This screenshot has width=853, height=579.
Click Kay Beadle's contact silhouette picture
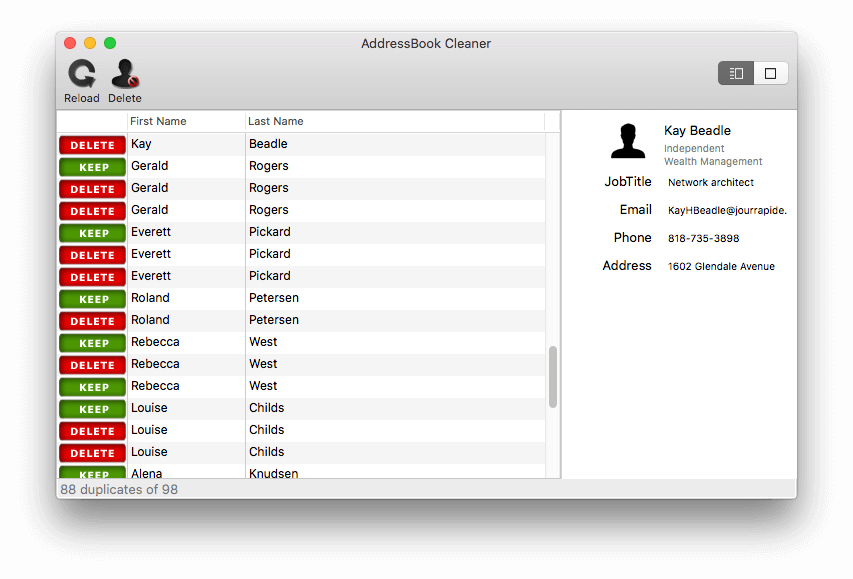pyautogui.click(x=628, y=141)
